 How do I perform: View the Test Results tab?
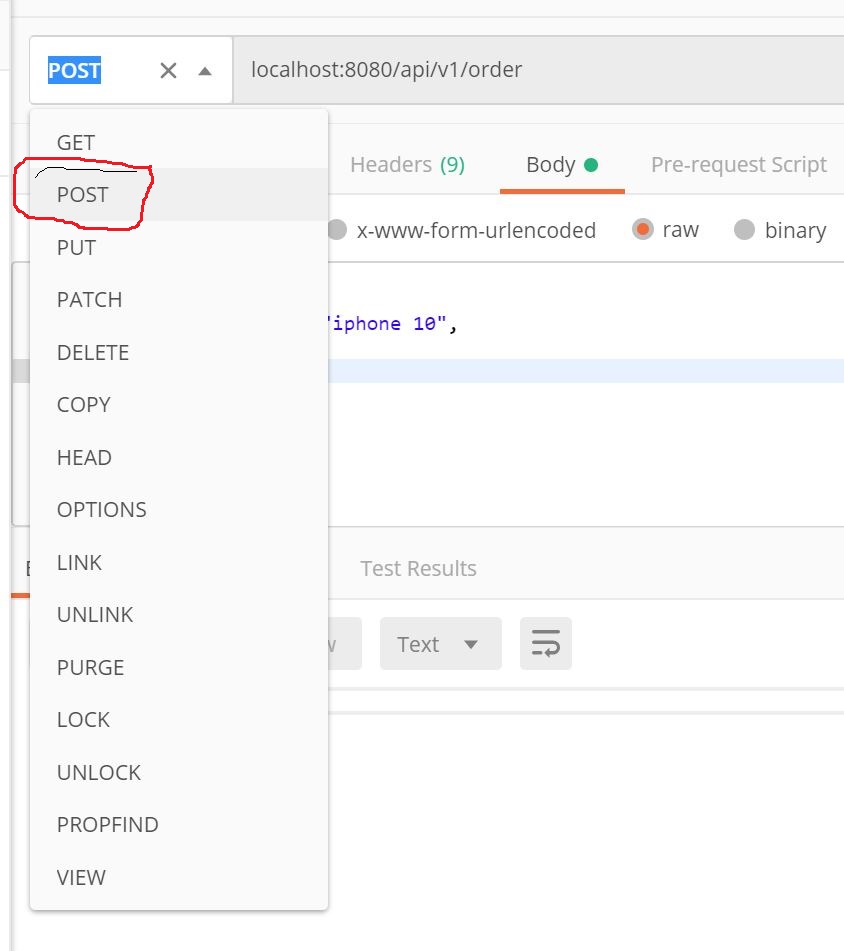coord(417,568)
